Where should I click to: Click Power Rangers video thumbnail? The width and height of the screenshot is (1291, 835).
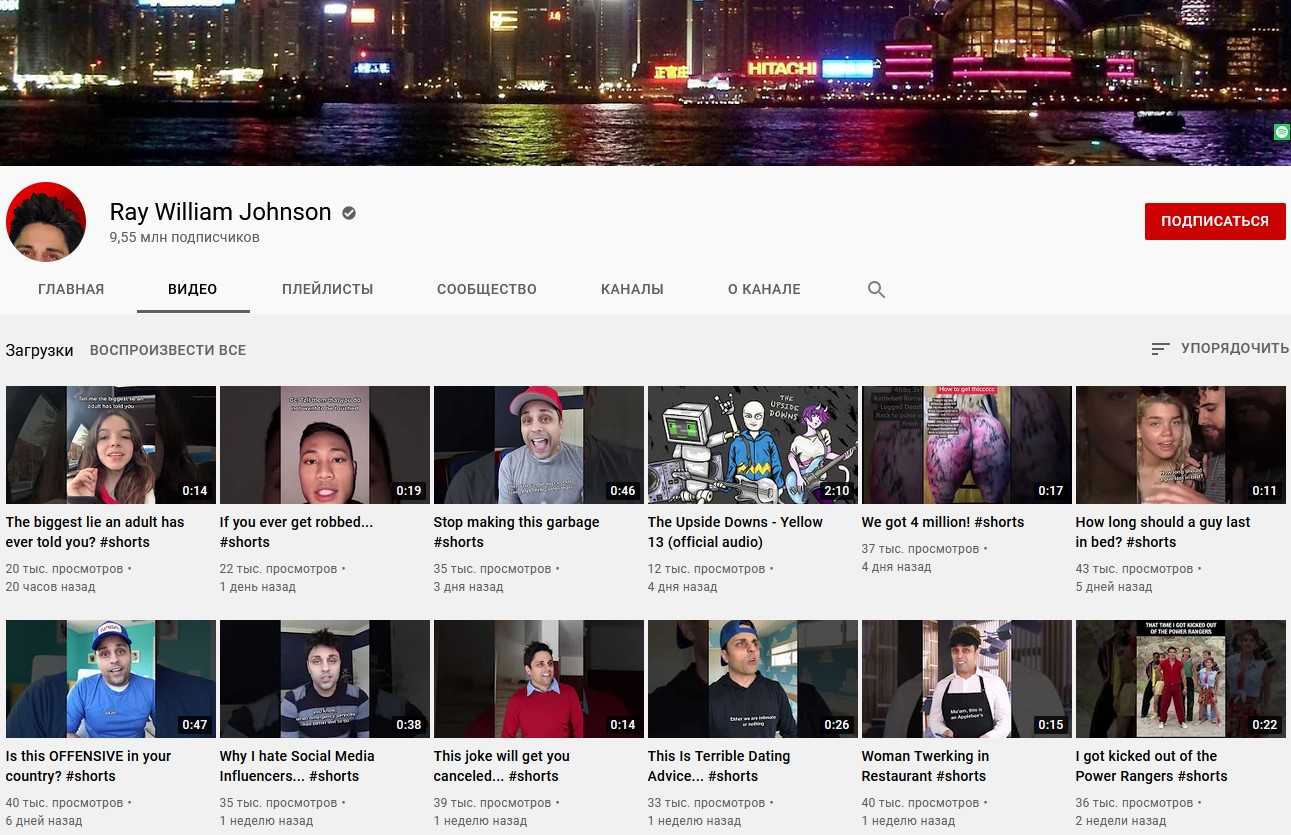[1180, 679]
